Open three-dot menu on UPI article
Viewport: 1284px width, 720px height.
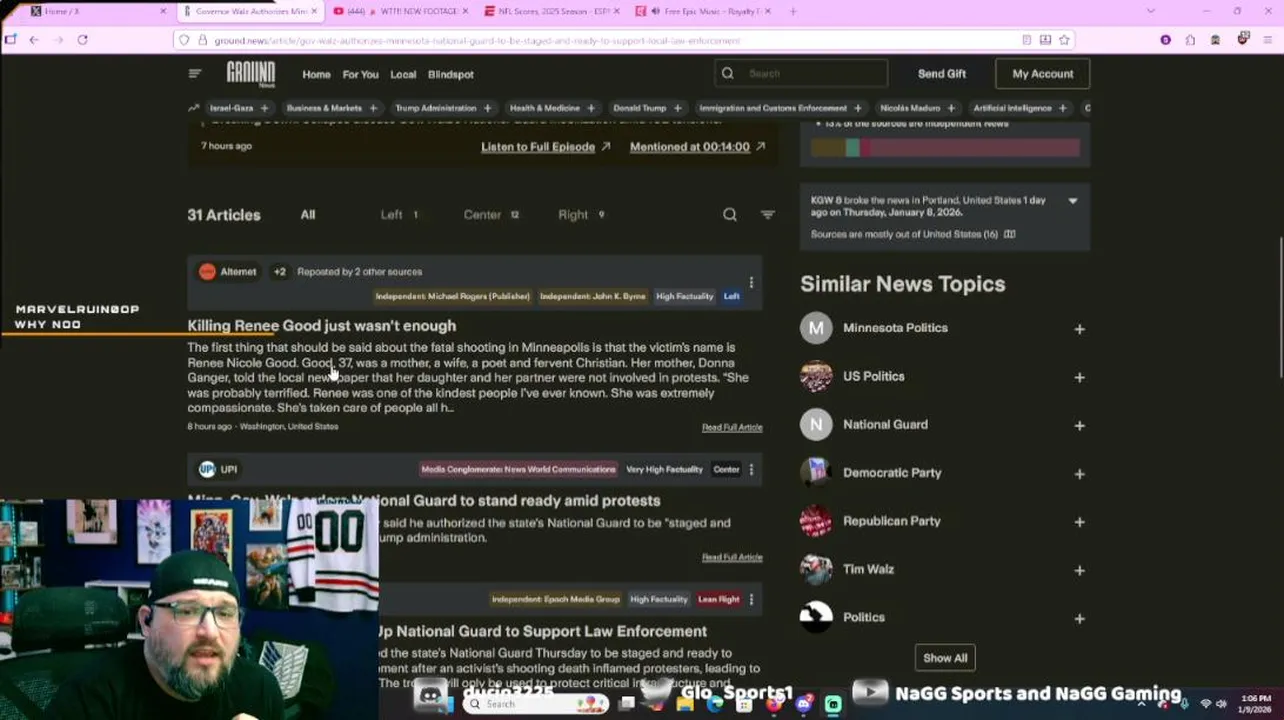coord(751,469)
